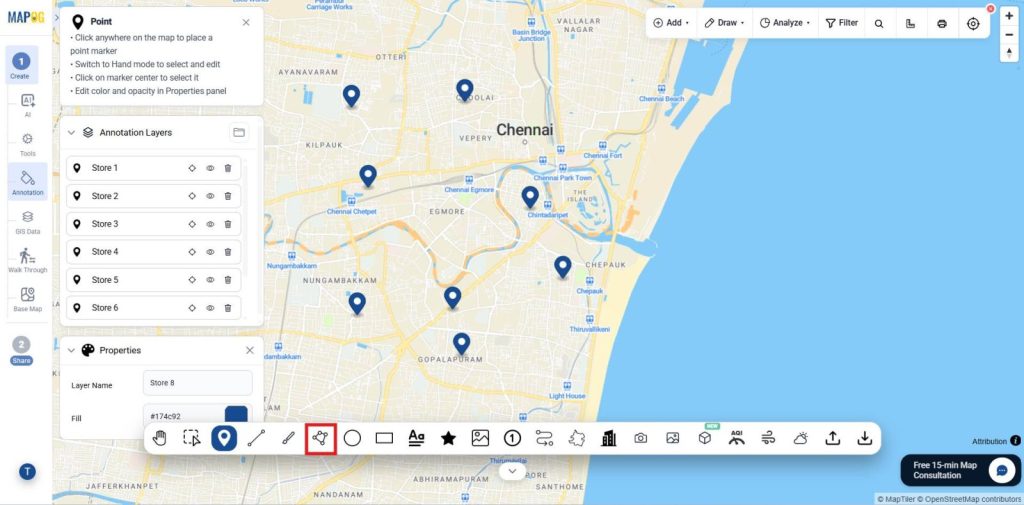This screenshot has width=1024, height=505.
Task: Go to step 2 Share
Action: [x=21, y=351]
